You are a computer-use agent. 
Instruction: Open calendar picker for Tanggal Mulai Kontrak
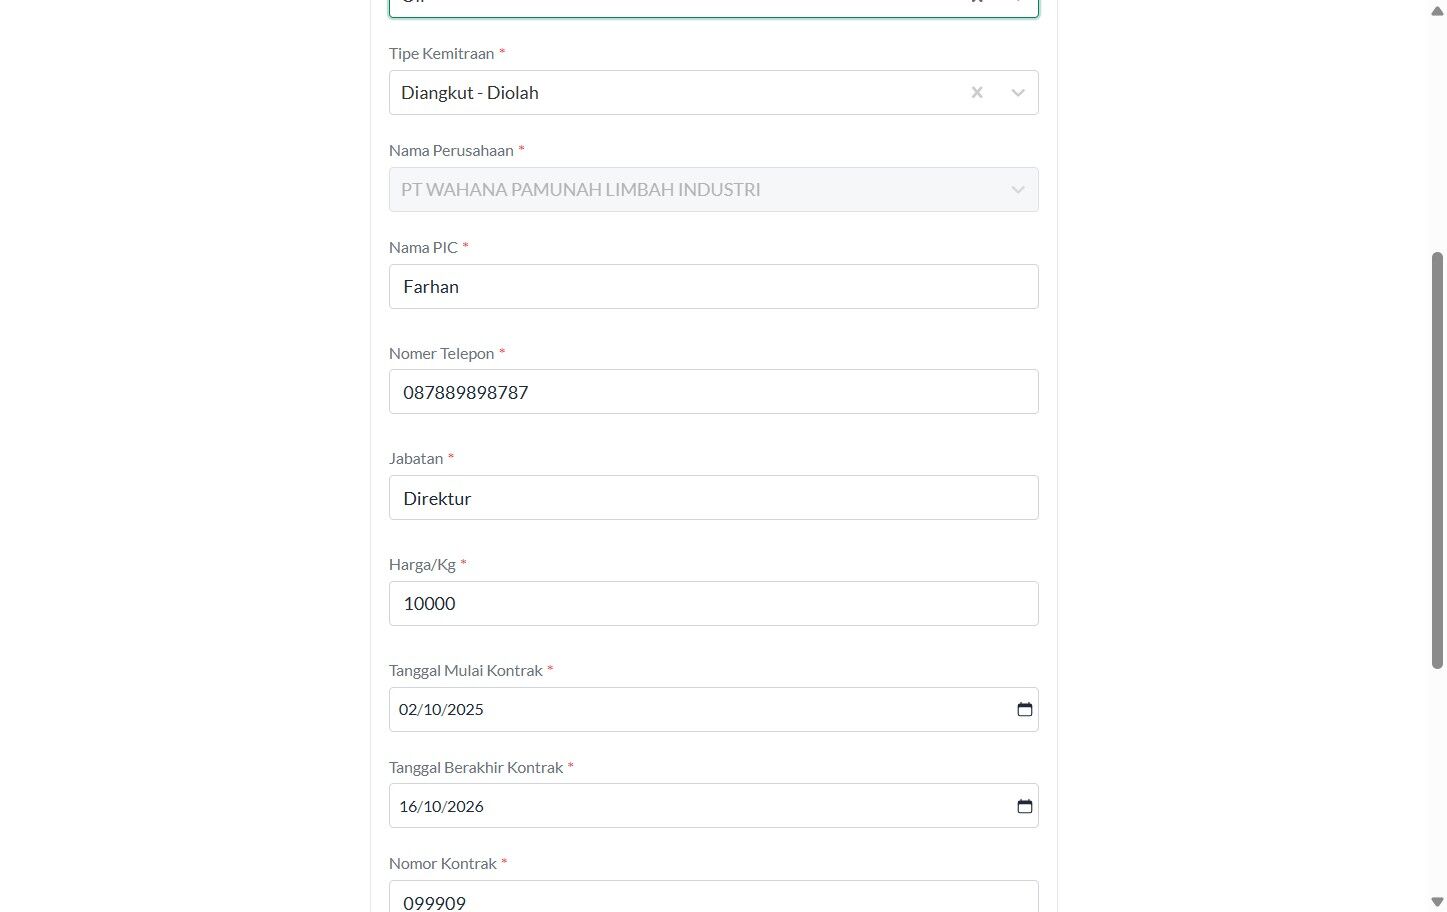(x=1025, y=709)
